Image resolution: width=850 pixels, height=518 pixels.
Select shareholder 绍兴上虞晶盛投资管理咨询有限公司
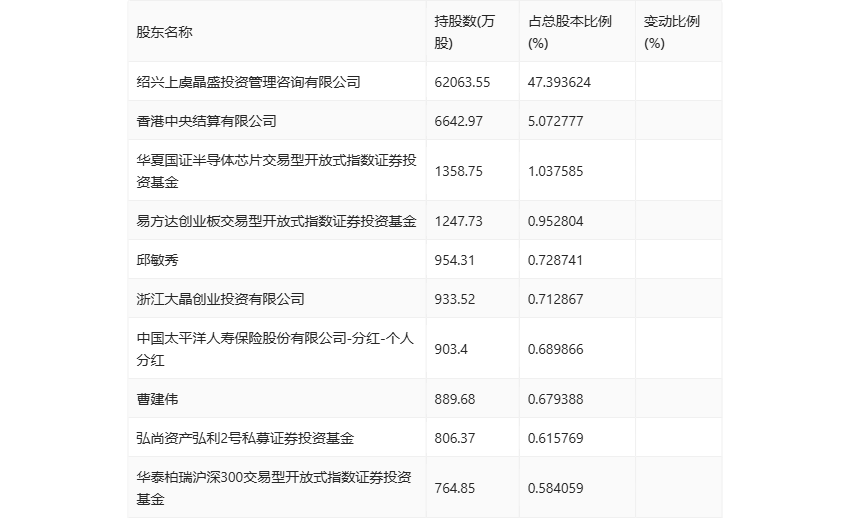[248, 82]
